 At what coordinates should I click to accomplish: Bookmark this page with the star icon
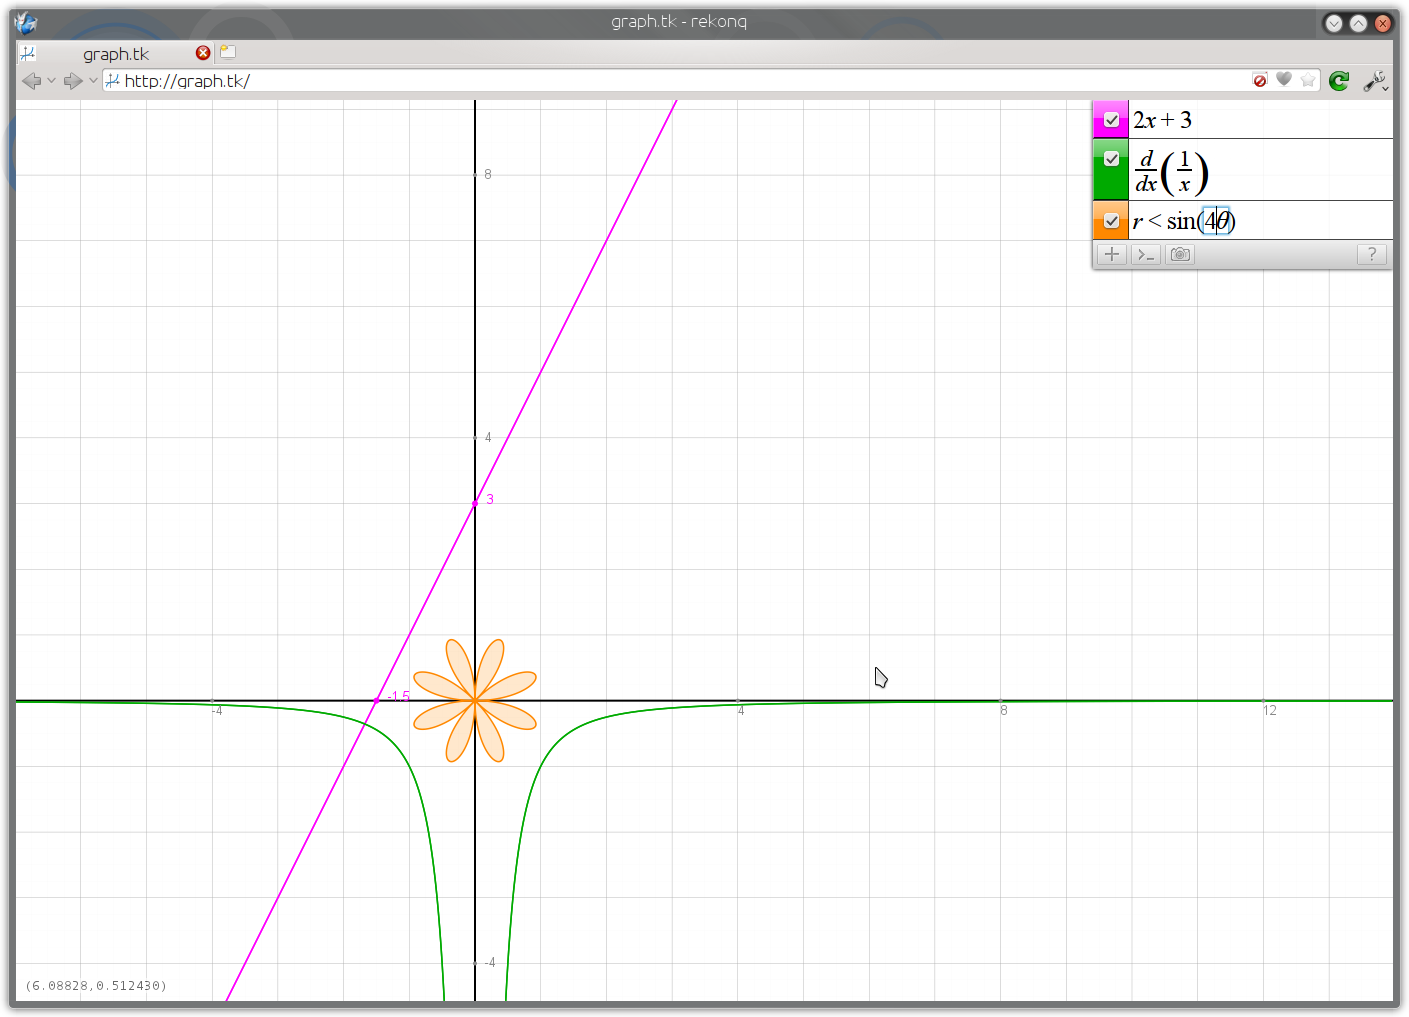click(x=1308, y=80)
